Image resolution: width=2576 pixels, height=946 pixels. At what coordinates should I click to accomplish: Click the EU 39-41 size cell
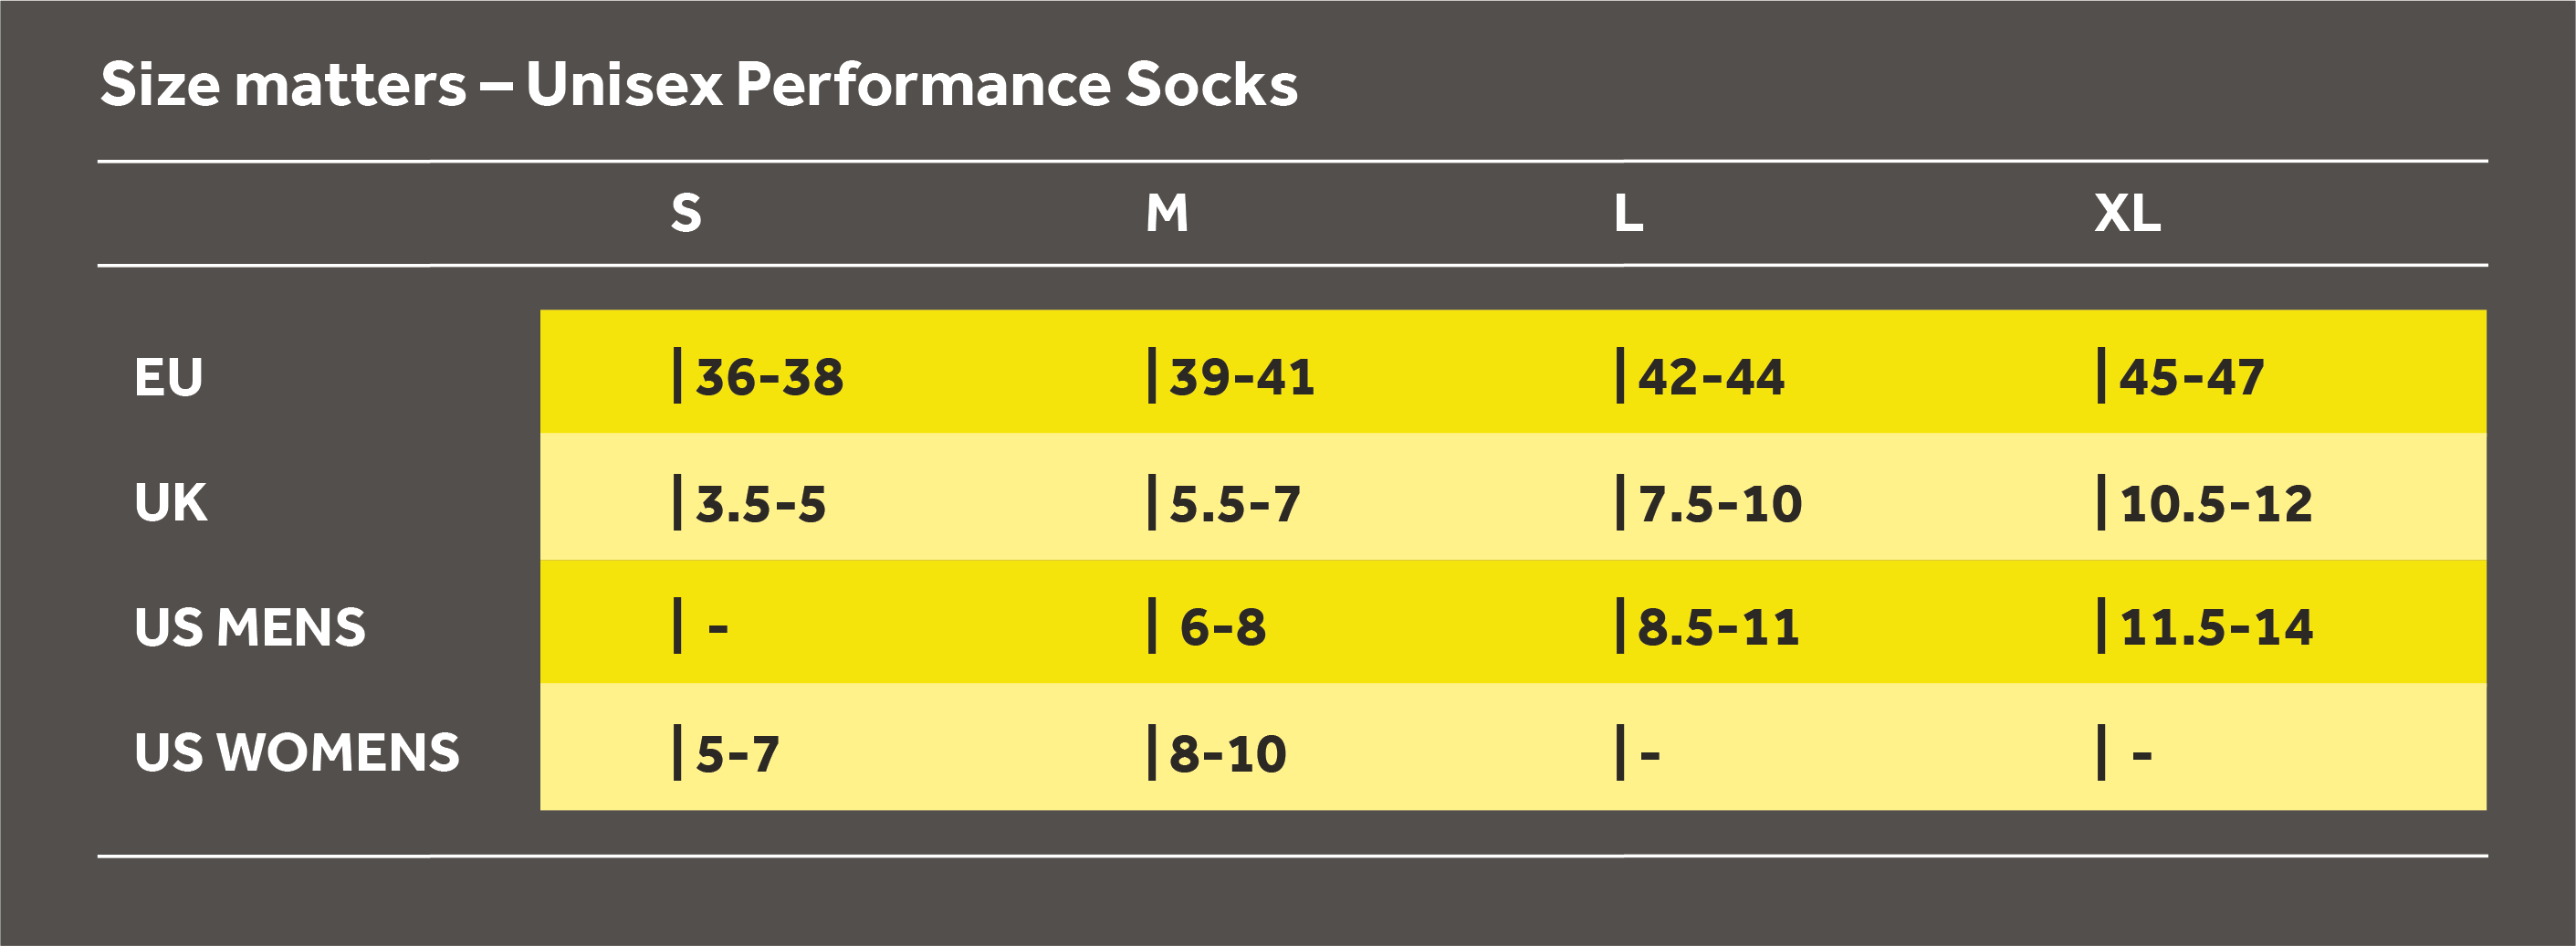[1241, 377]
